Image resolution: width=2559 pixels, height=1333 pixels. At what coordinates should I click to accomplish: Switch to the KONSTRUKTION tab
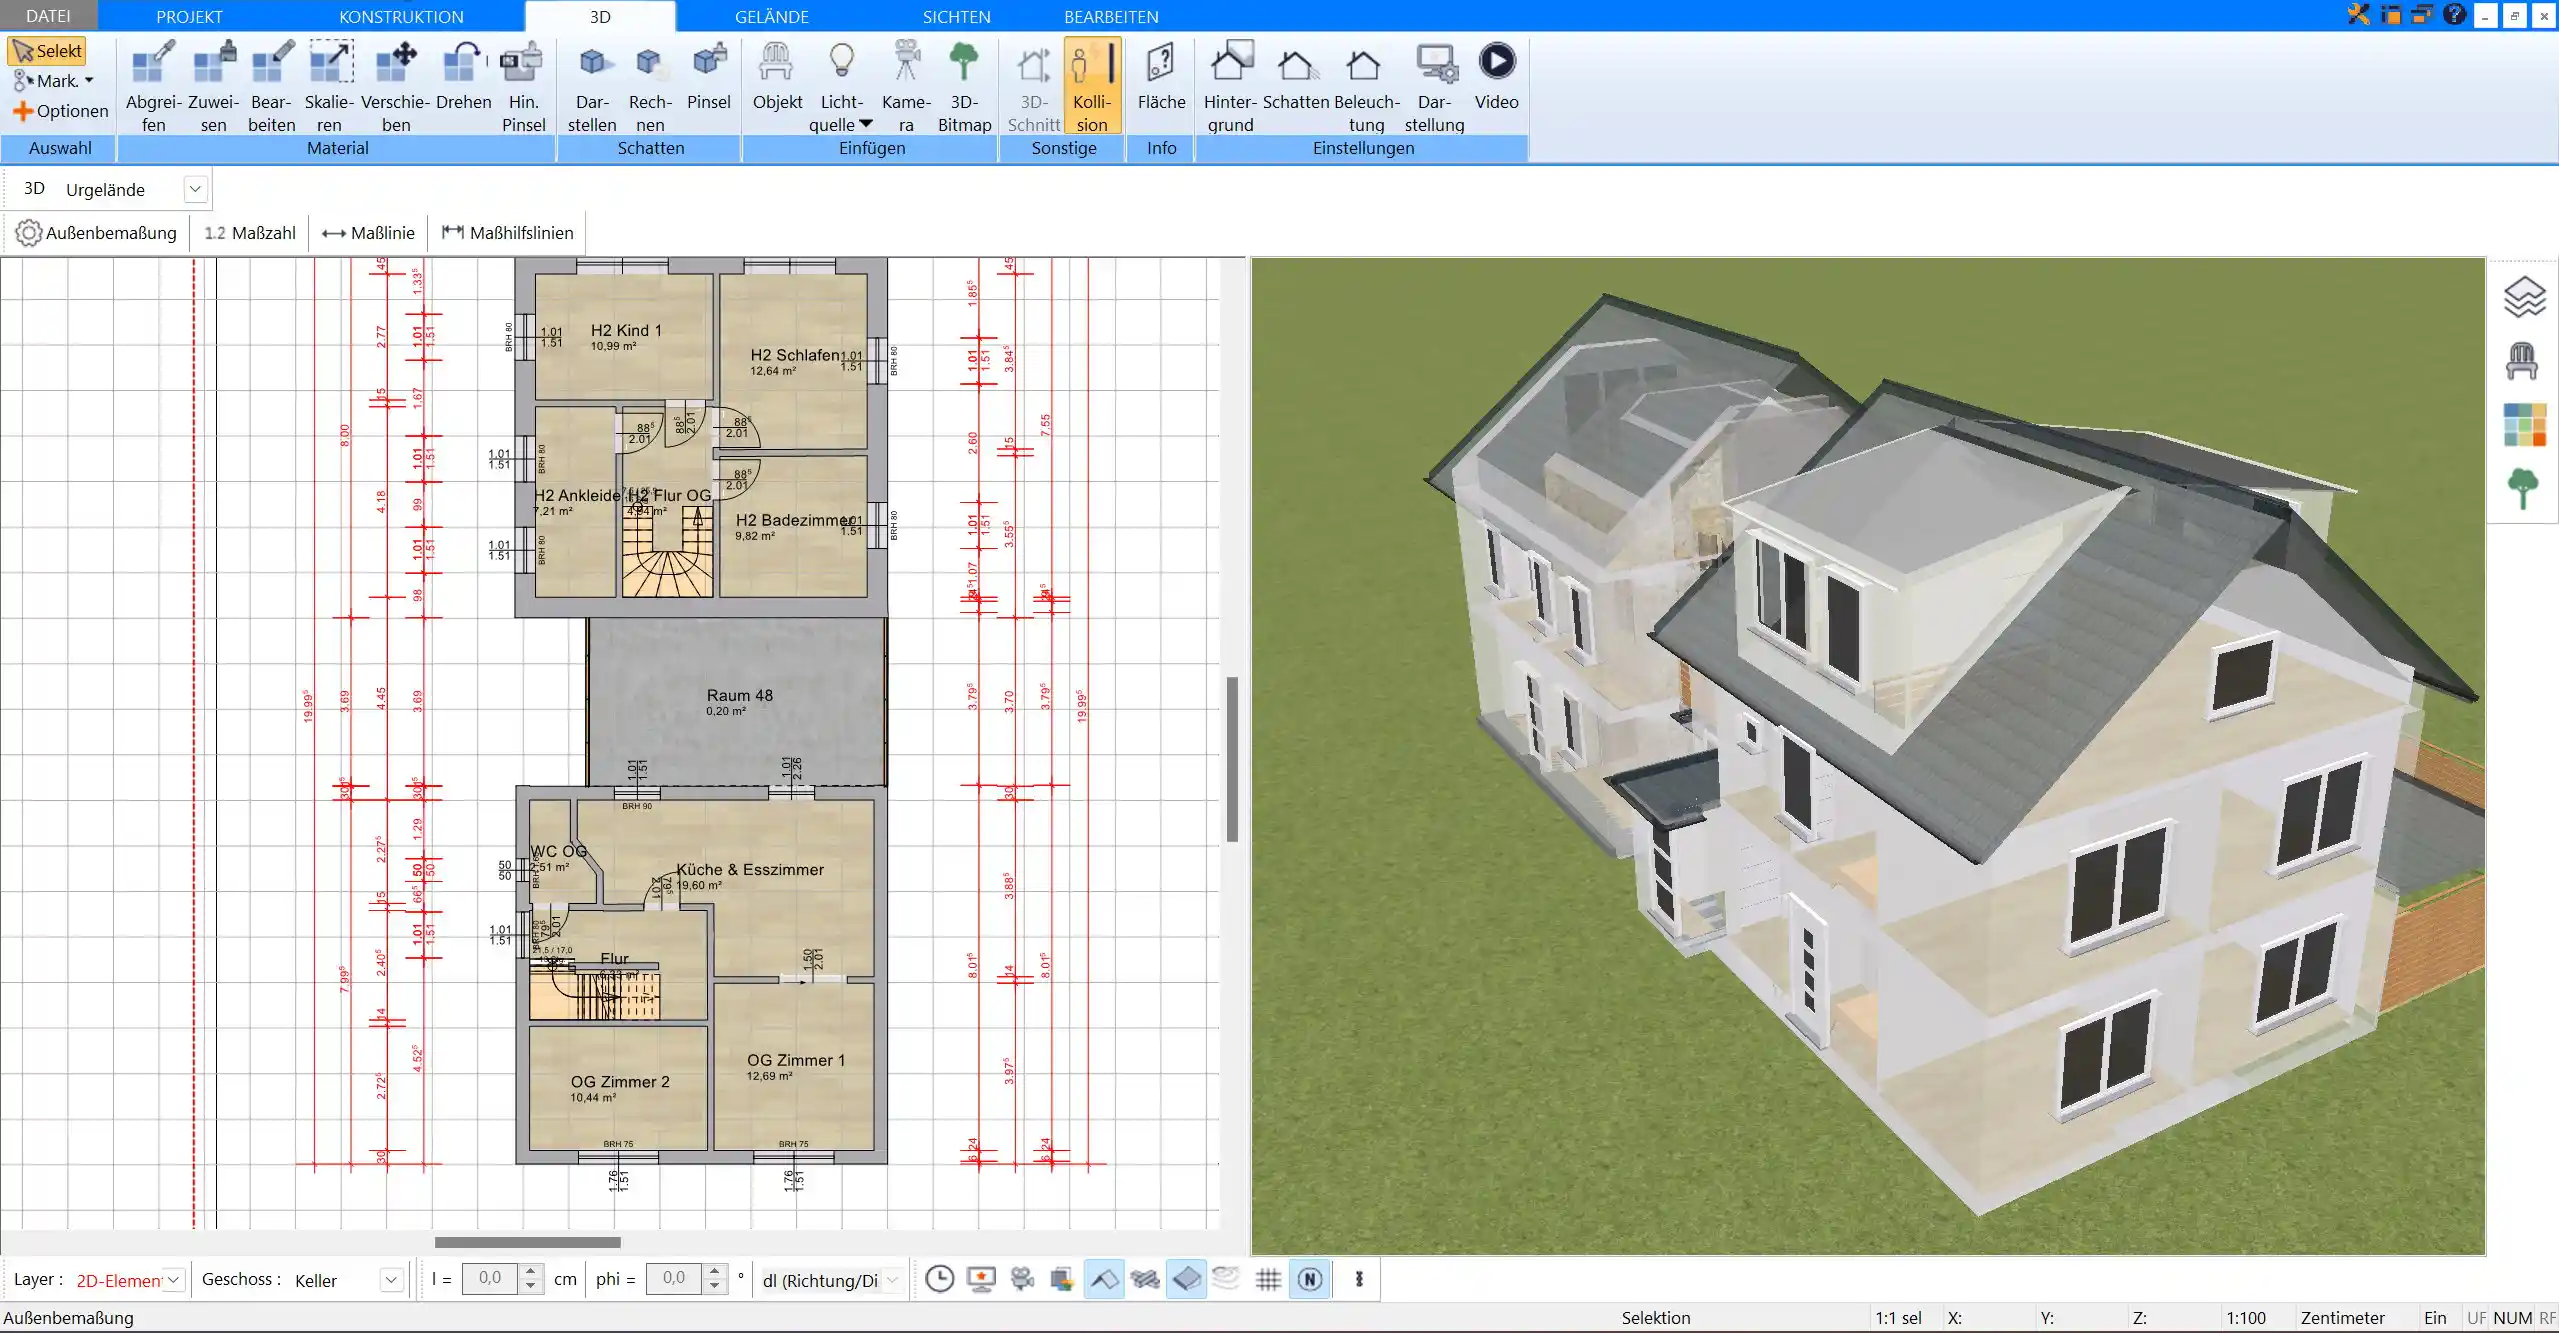pyautogui.click(x=401, y=16)
